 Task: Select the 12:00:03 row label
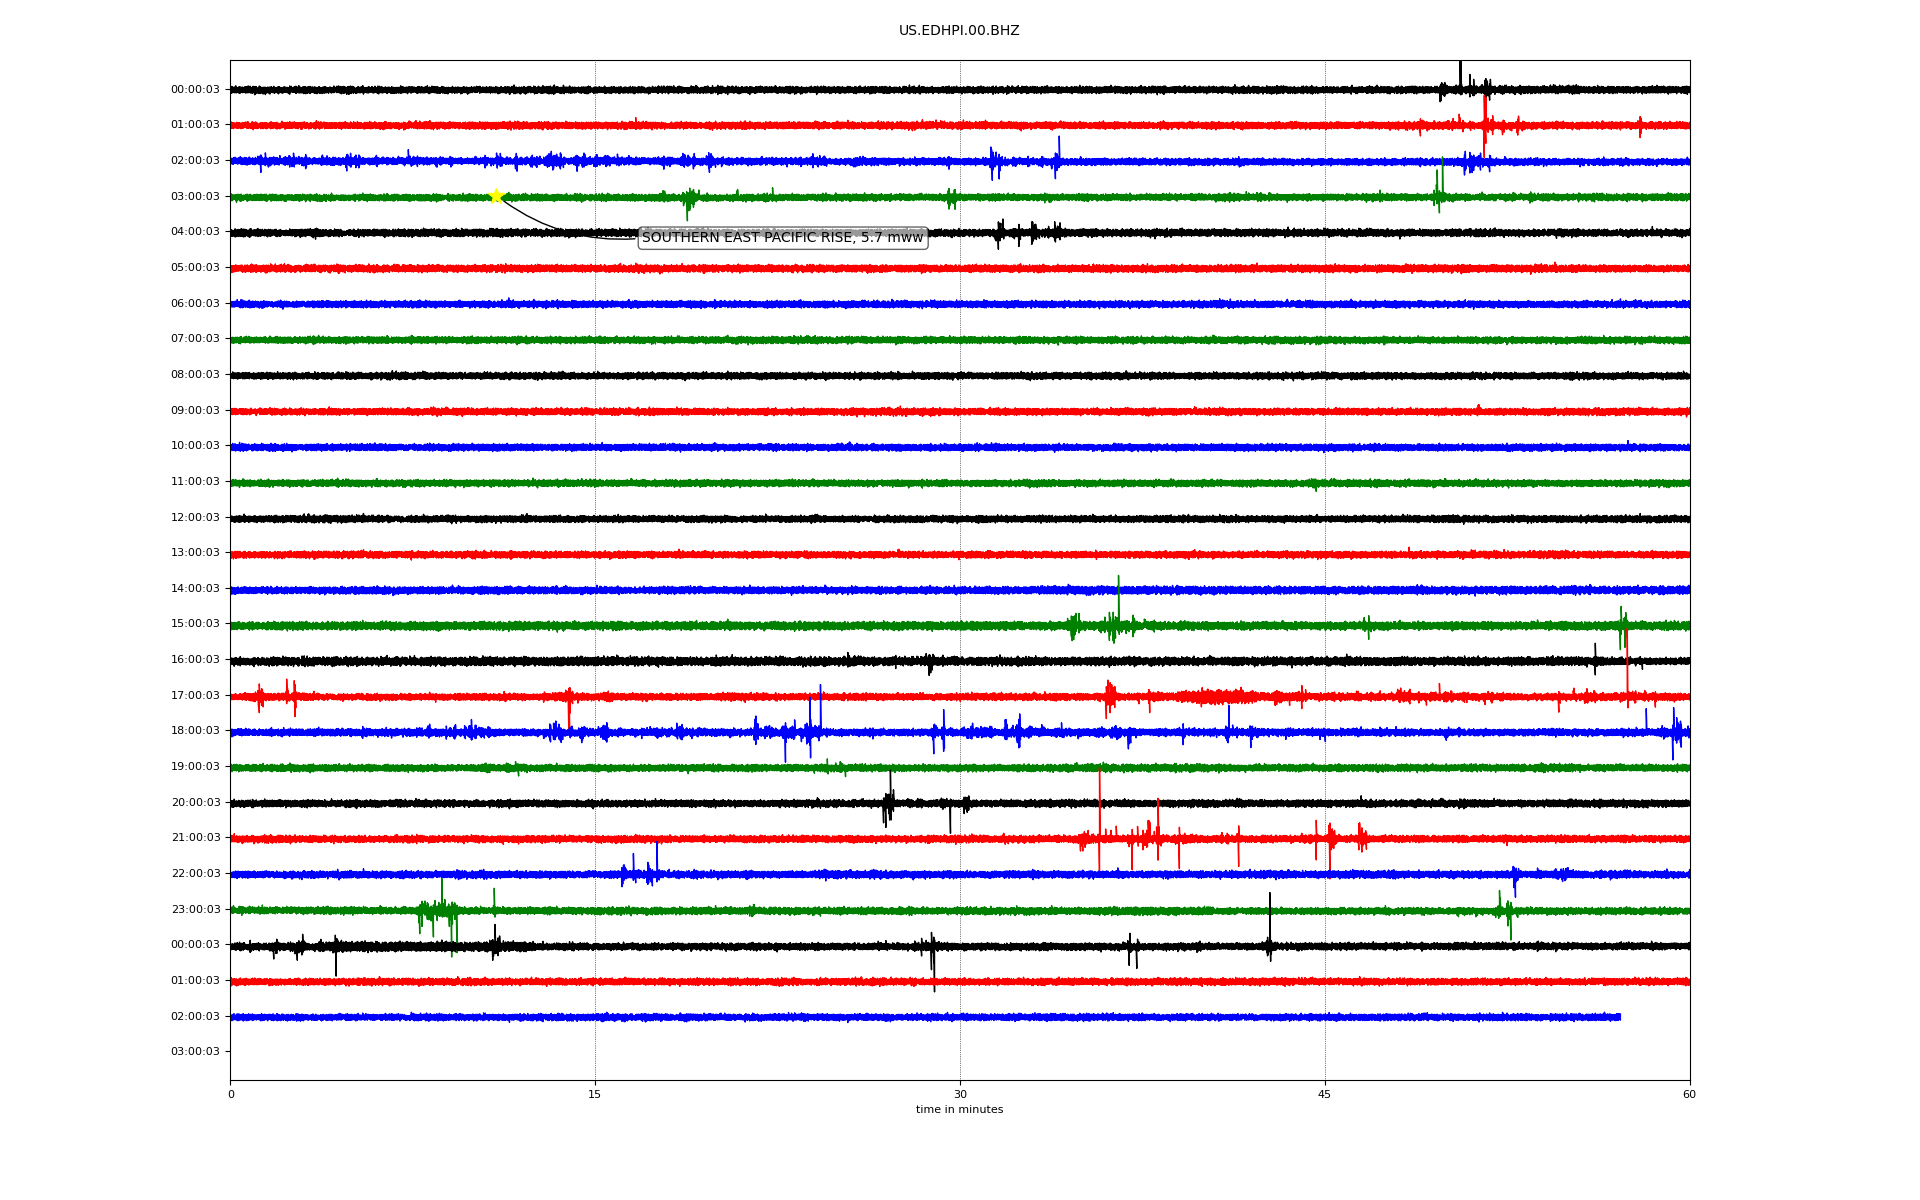tap(195, 518)
